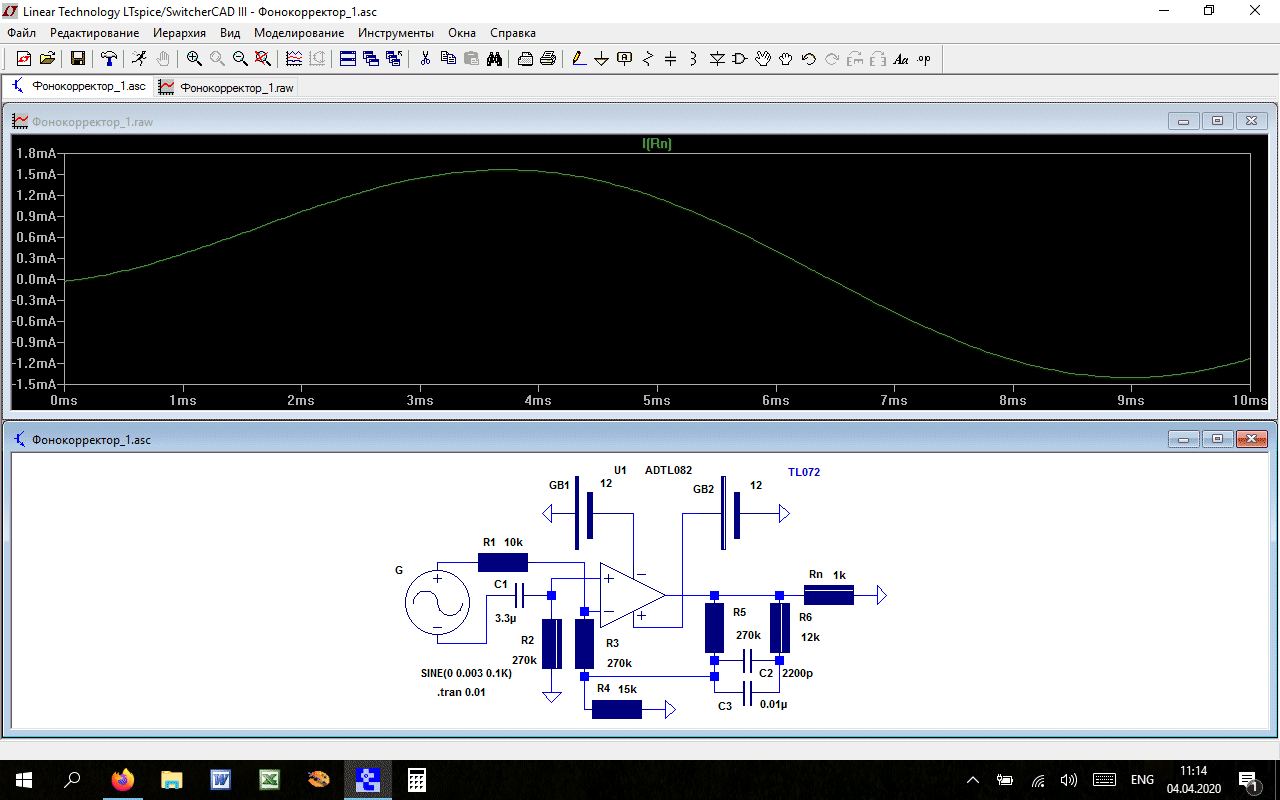
Task: Select the Capacitor component tool
Action: [x=670, y=59]
